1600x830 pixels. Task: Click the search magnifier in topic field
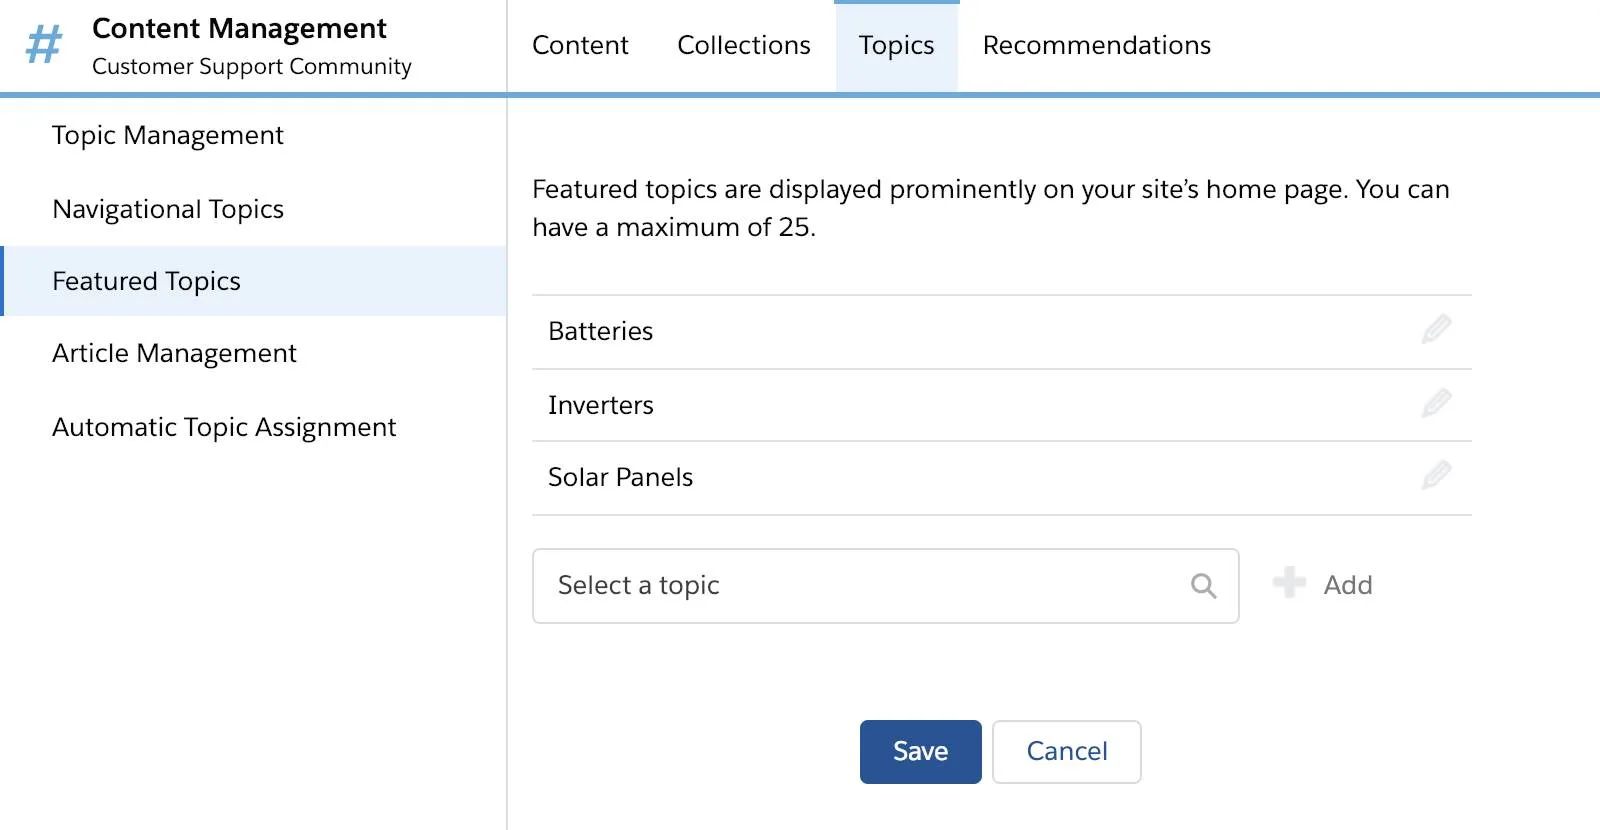pos(1204,586)
